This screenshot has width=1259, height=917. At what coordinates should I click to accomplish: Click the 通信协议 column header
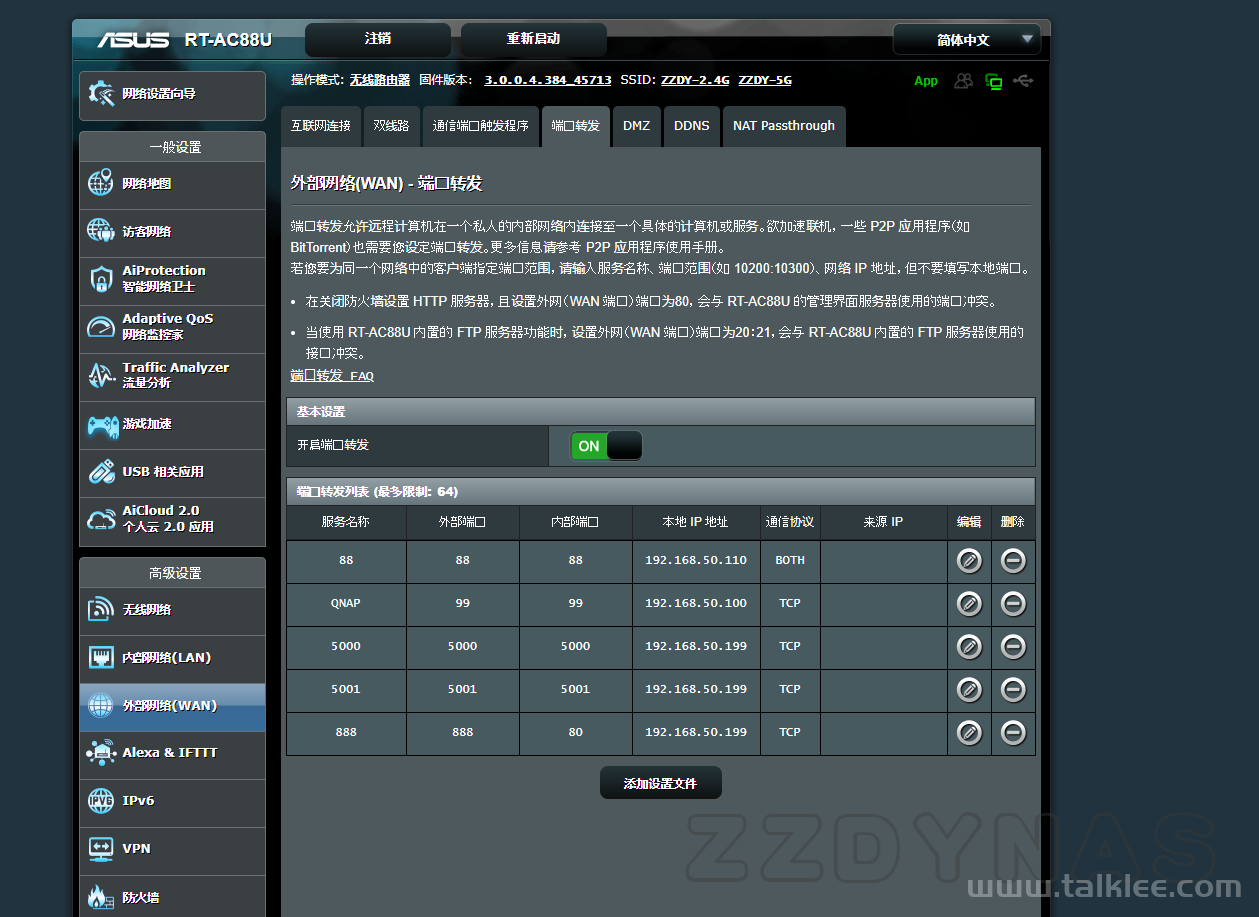(790, 522)
